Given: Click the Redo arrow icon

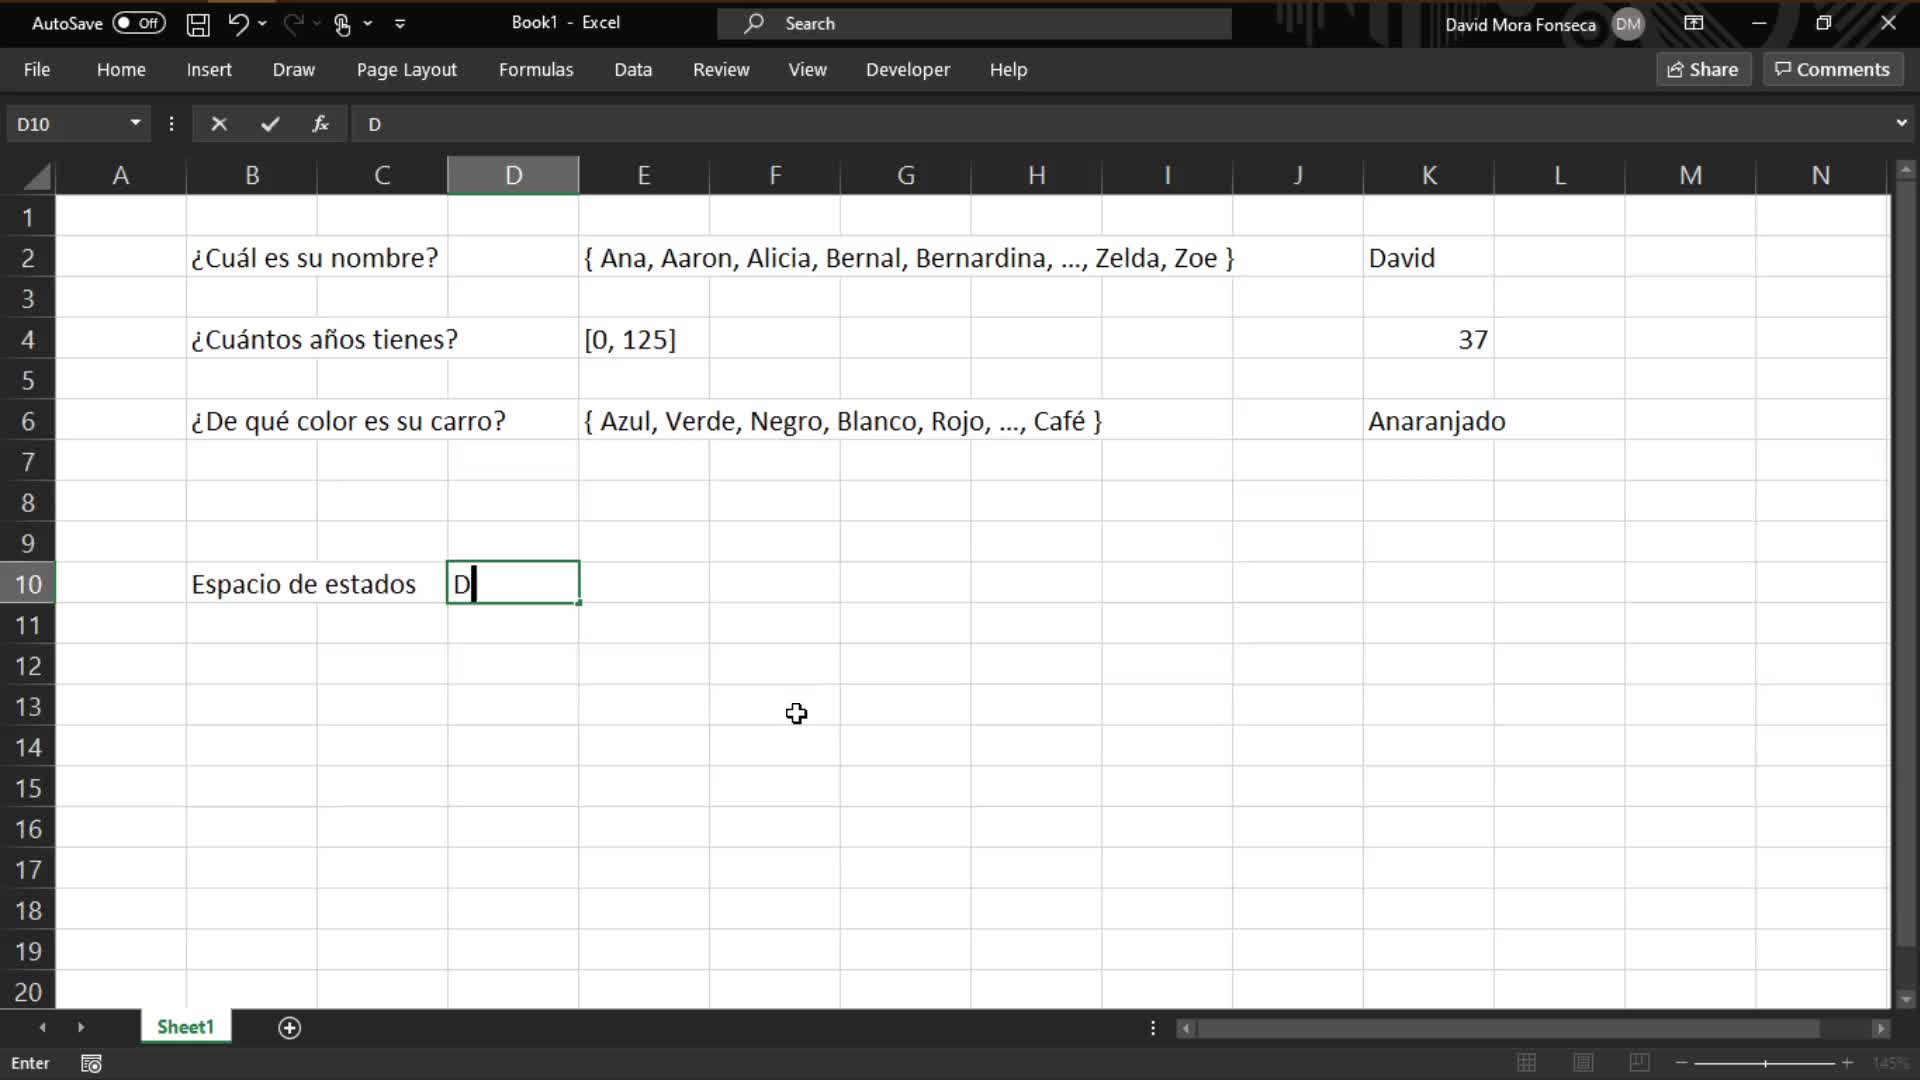Looking at the screenshot, I should (x=293, y=24).
